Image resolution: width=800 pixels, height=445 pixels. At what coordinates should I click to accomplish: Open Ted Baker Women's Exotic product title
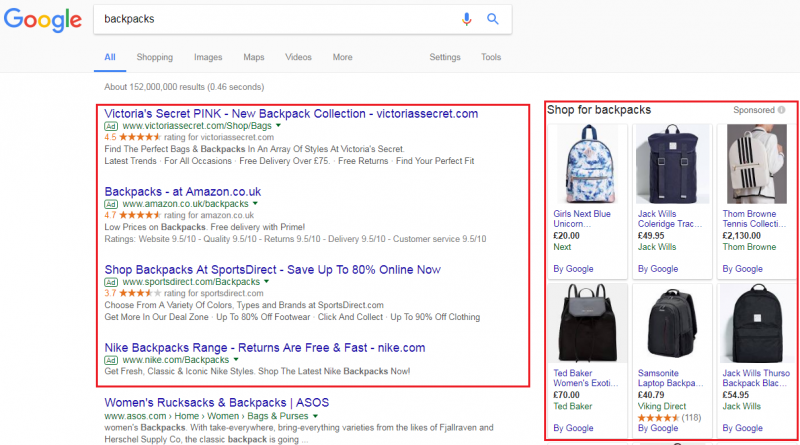tap(586, 378)
